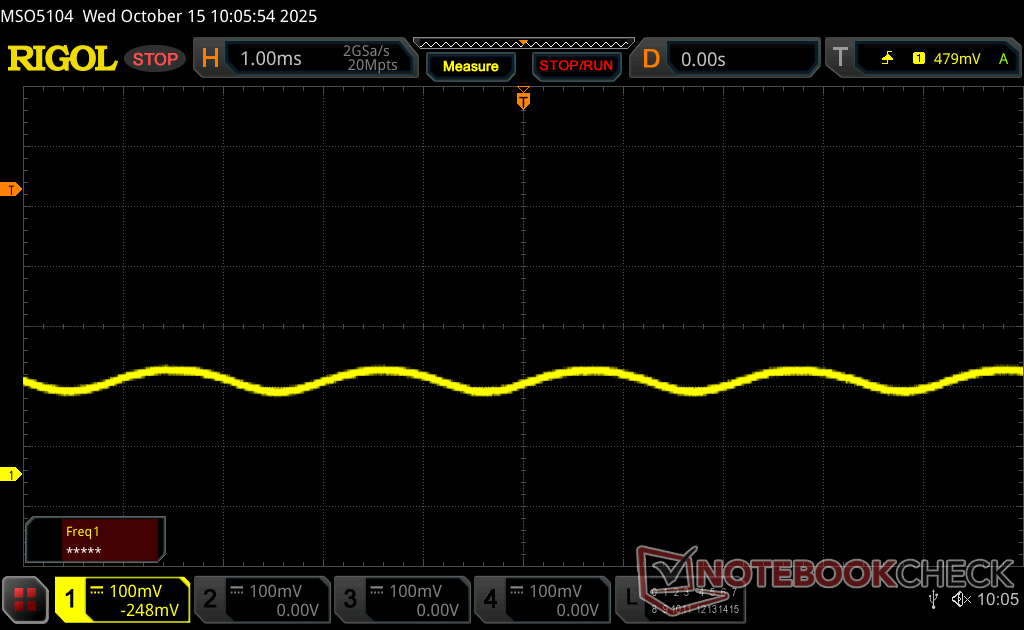This screenshot has height=630, width=1024.
Task: Mute the beeper via speaker icon
Action: [x=961, y=599]
